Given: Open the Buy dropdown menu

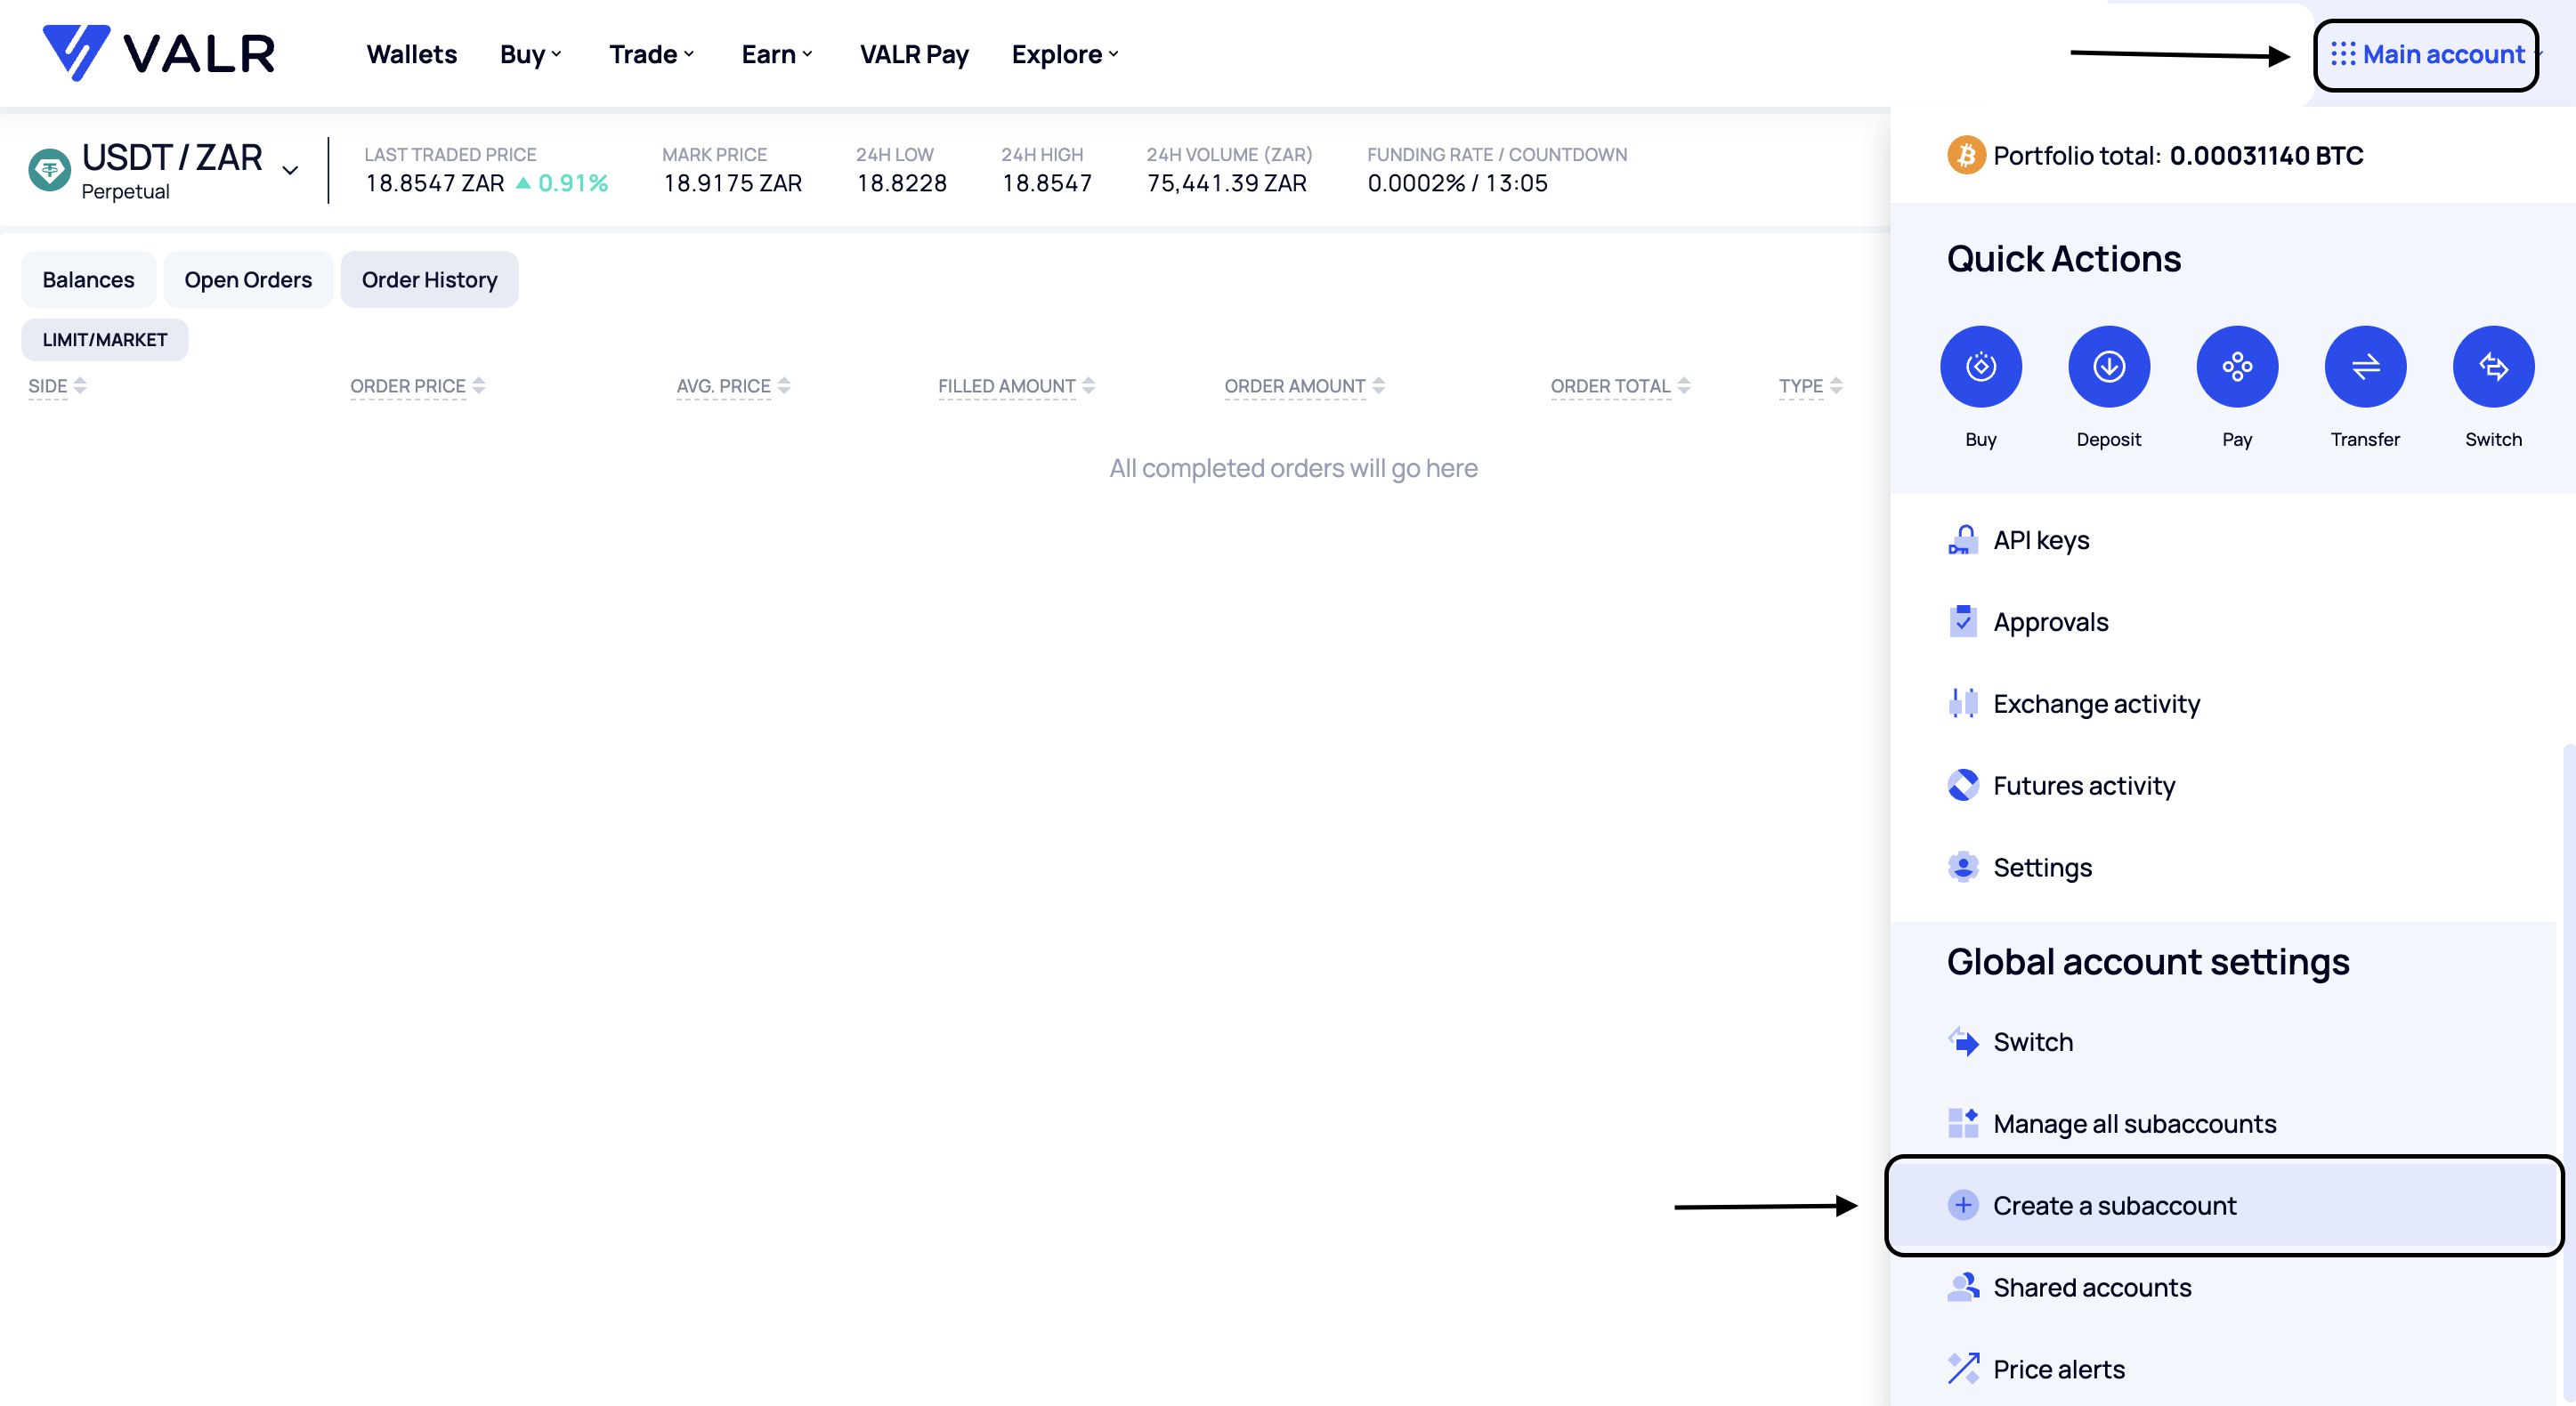Looking at the screenshot, I should [x=530, y=54].
